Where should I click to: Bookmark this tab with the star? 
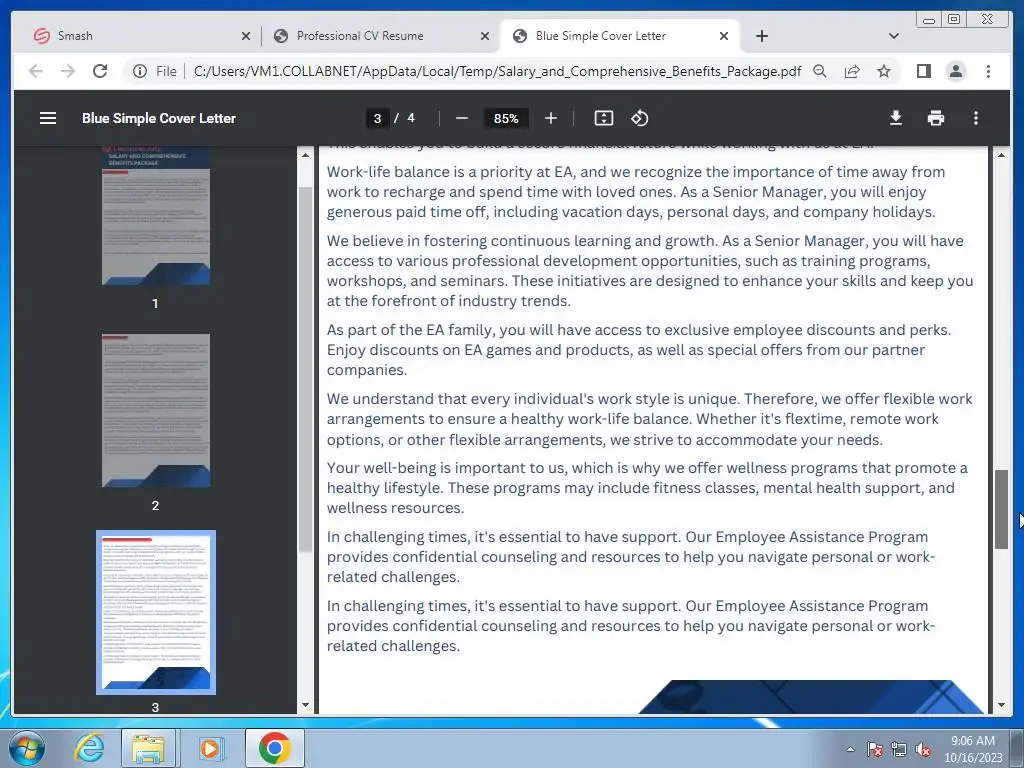coord(884,71)
